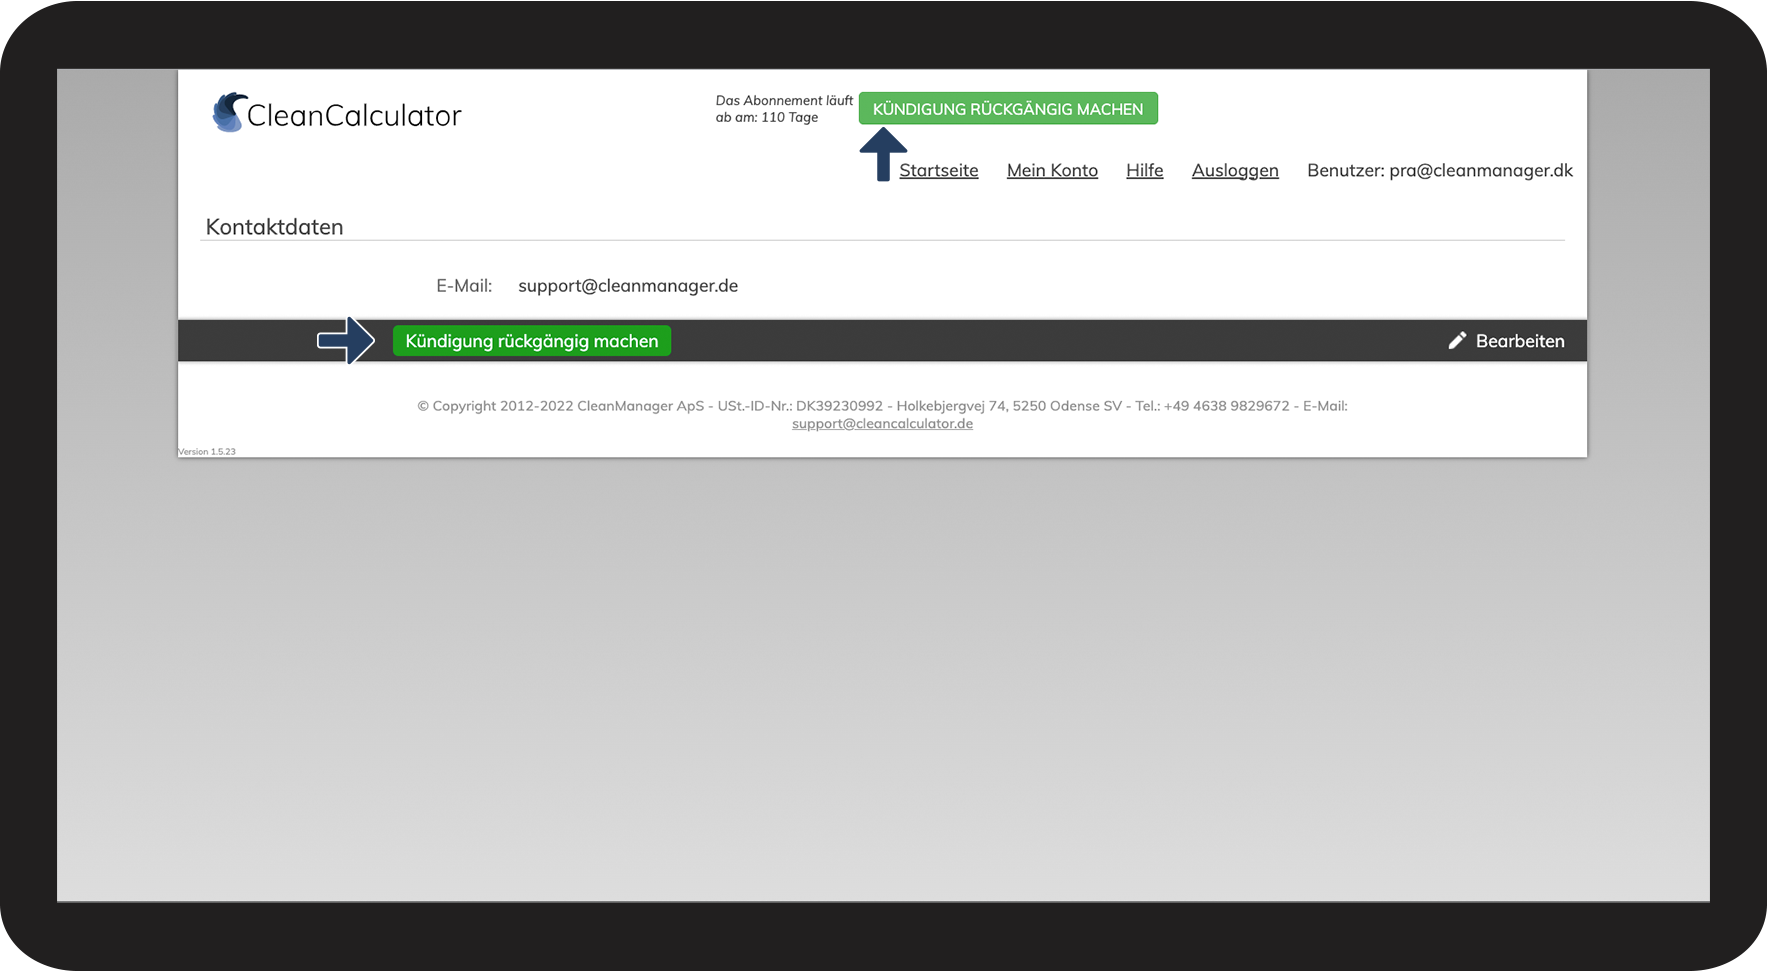
Task: Click the subscription notice 'ab am: 110 Tage'
Action: tap(767, 118)
